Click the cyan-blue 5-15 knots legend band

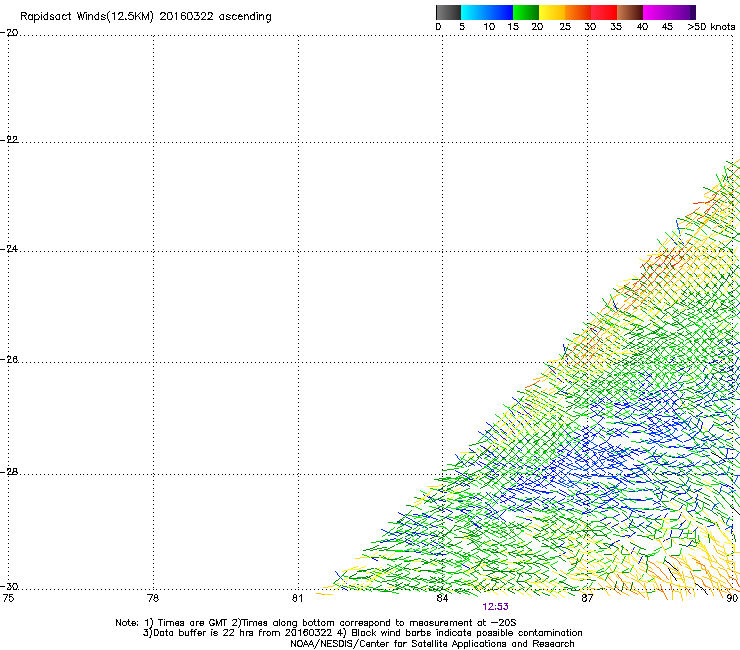(487, 12)
